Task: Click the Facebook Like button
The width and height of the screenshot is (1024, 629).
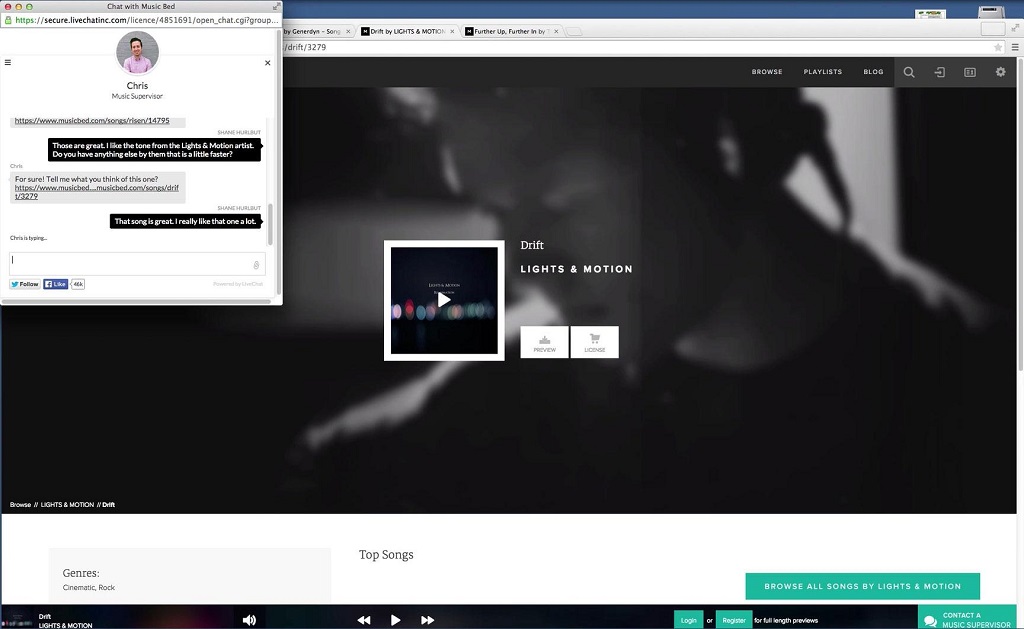Action: coord(56,284)
